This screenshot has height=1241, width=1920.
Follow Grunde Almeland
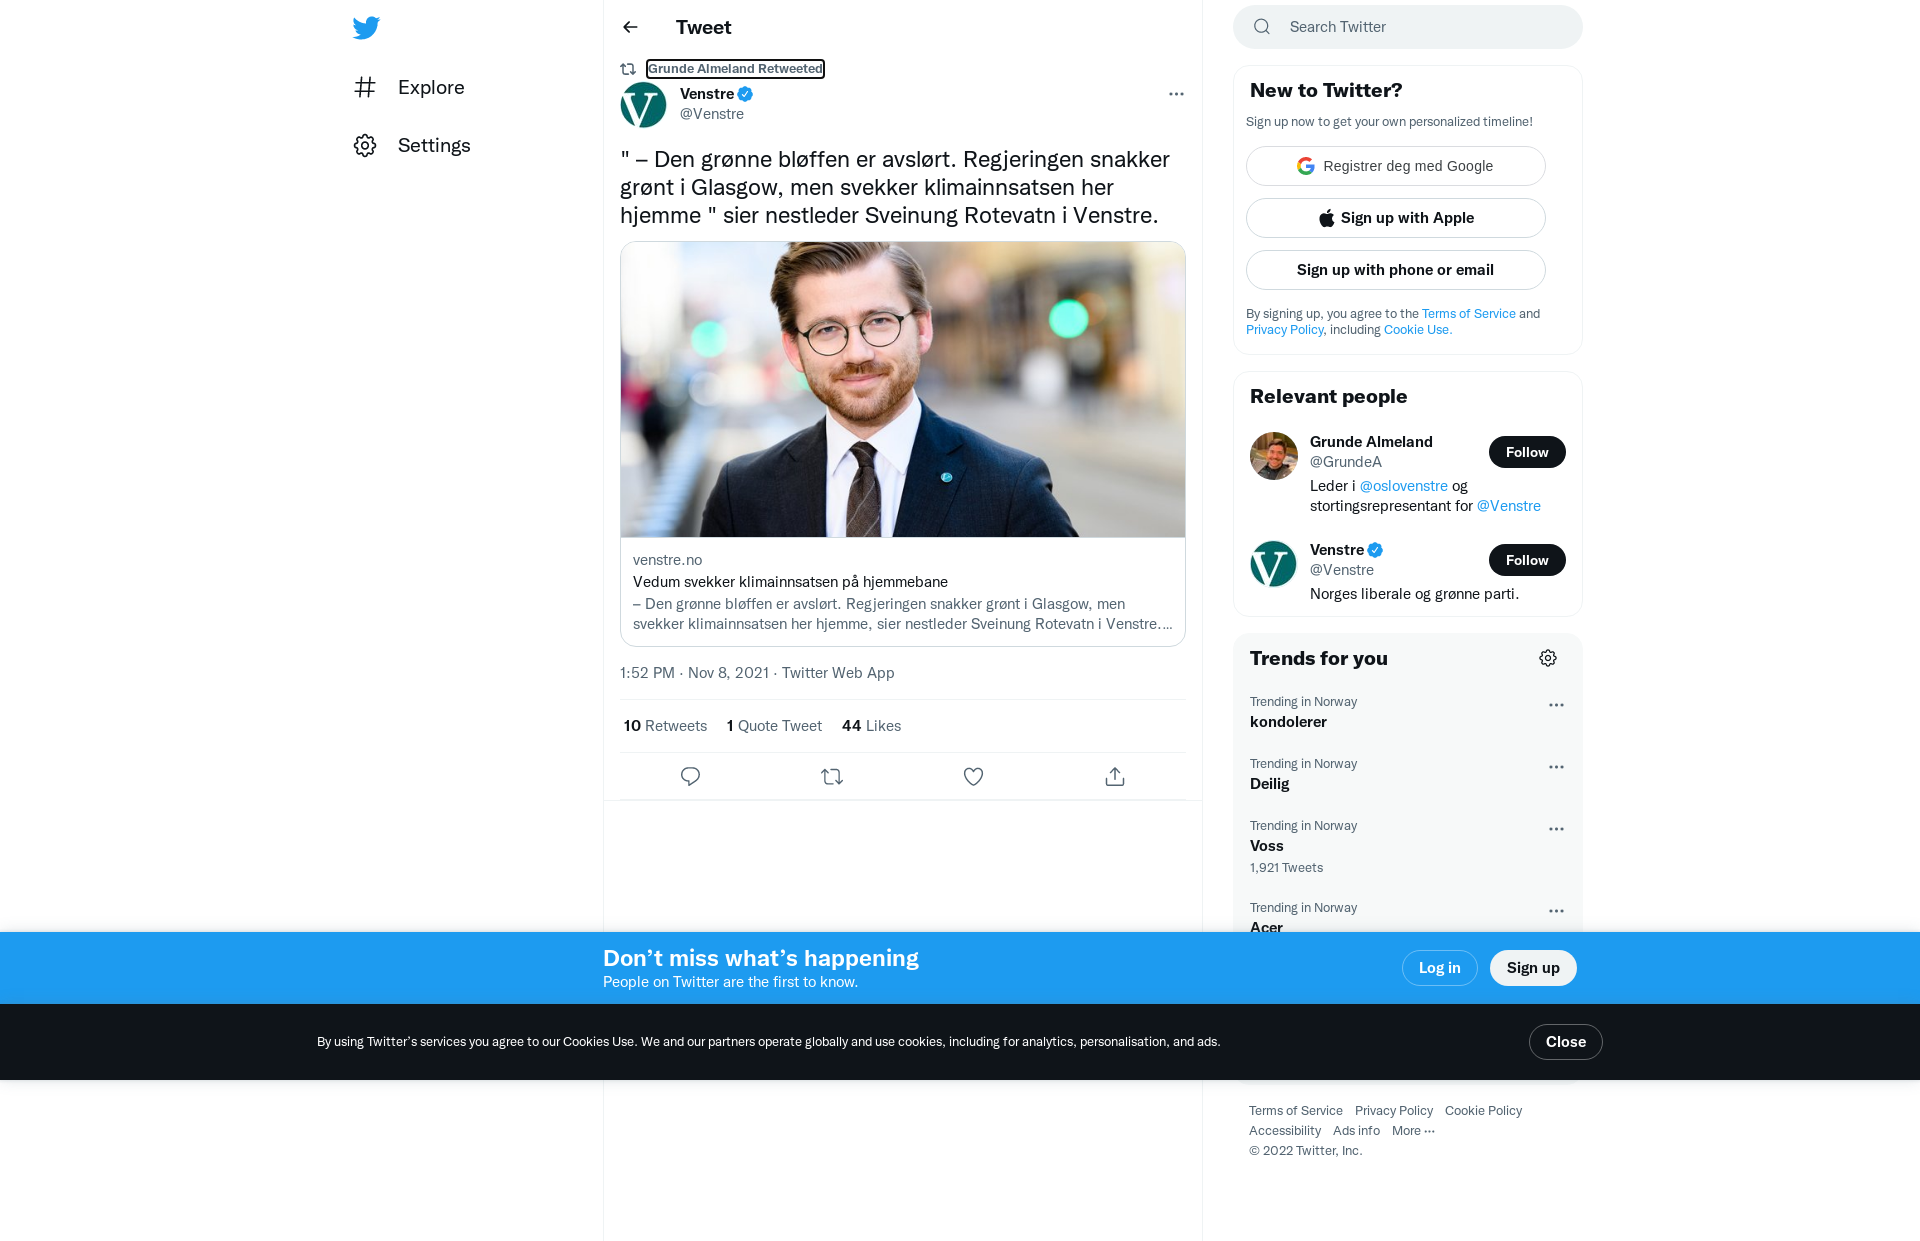tap(1527, 452)
